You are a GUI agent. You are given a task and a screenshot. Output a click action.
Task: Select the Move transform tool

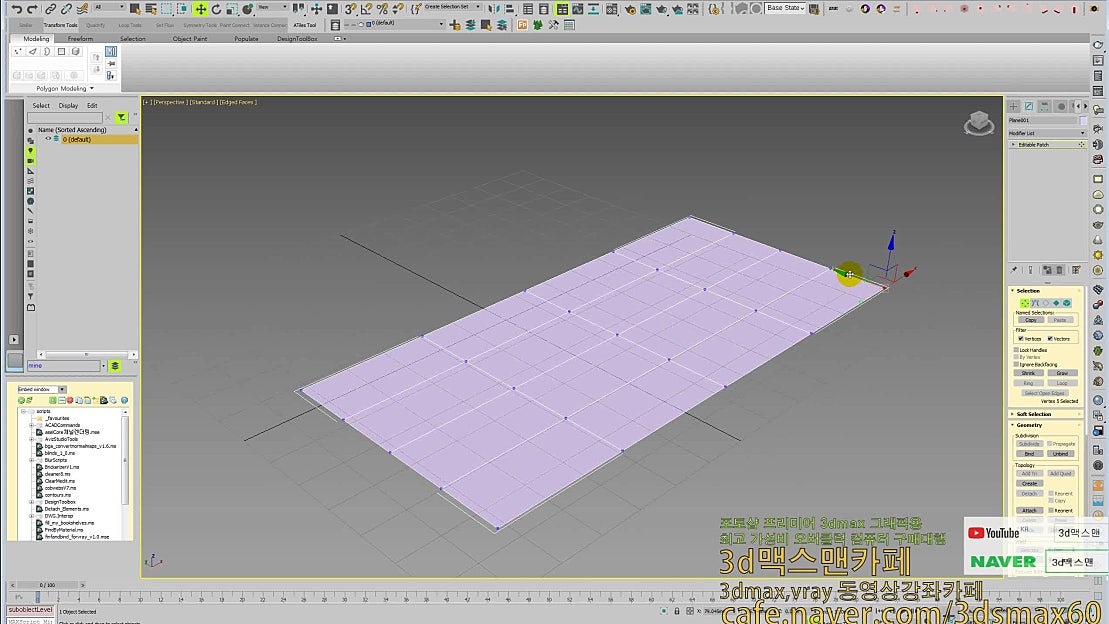coord(201,9)
